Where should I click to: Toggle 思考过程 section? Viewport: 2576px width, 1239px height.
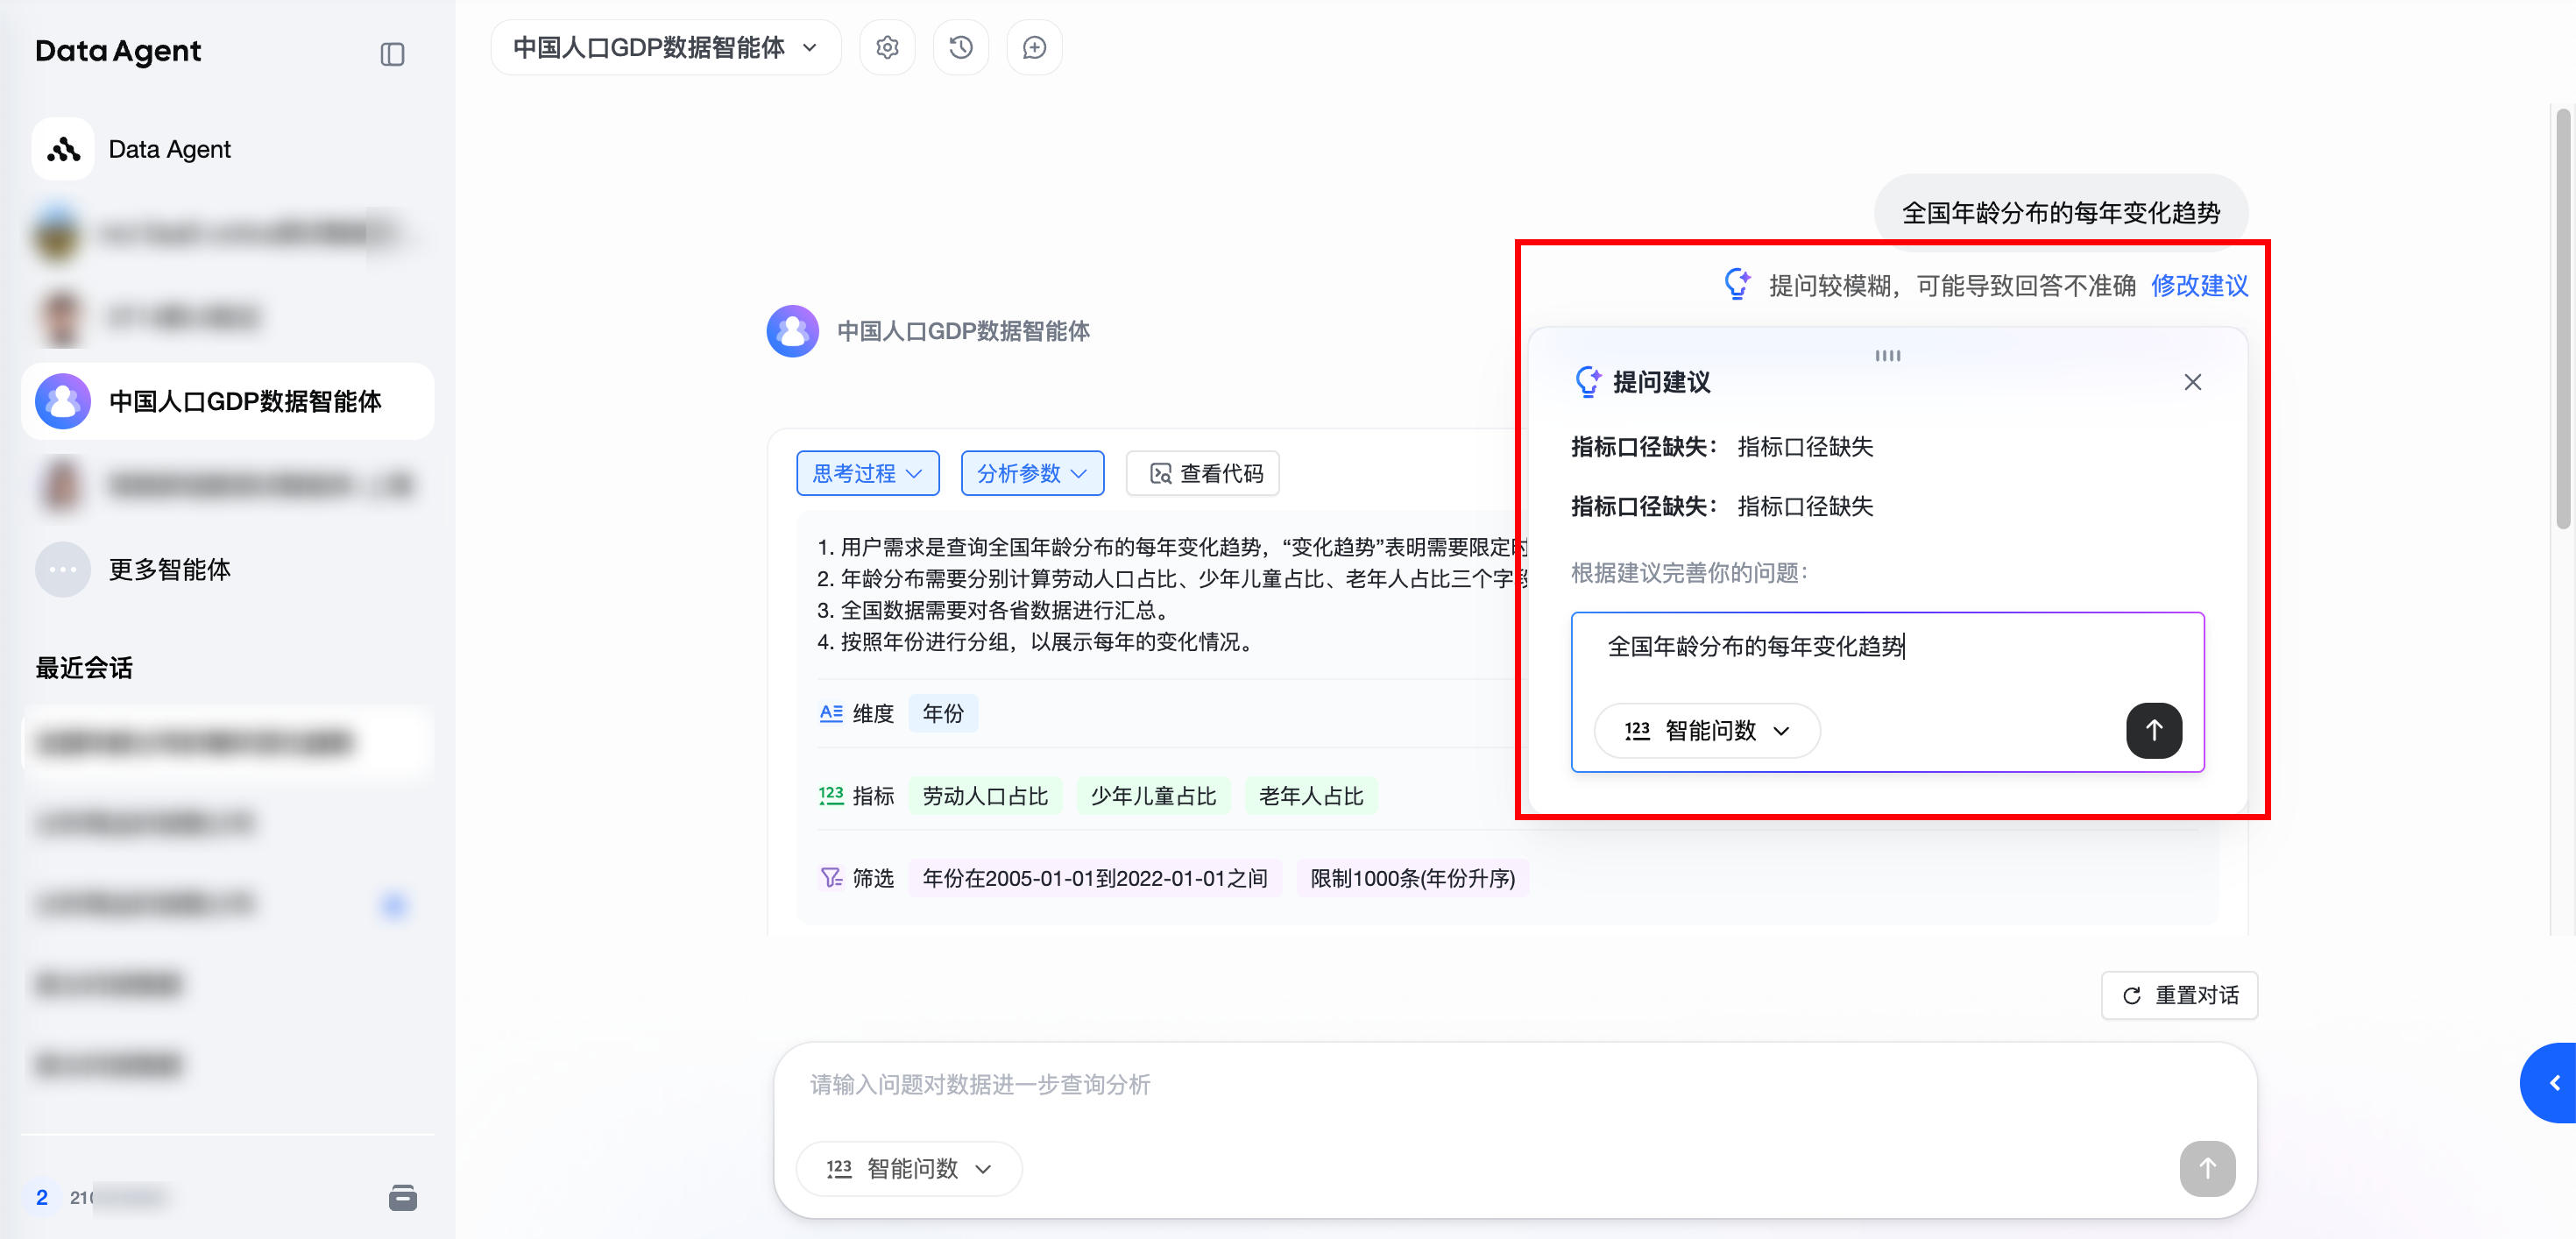tap(867, 473)
